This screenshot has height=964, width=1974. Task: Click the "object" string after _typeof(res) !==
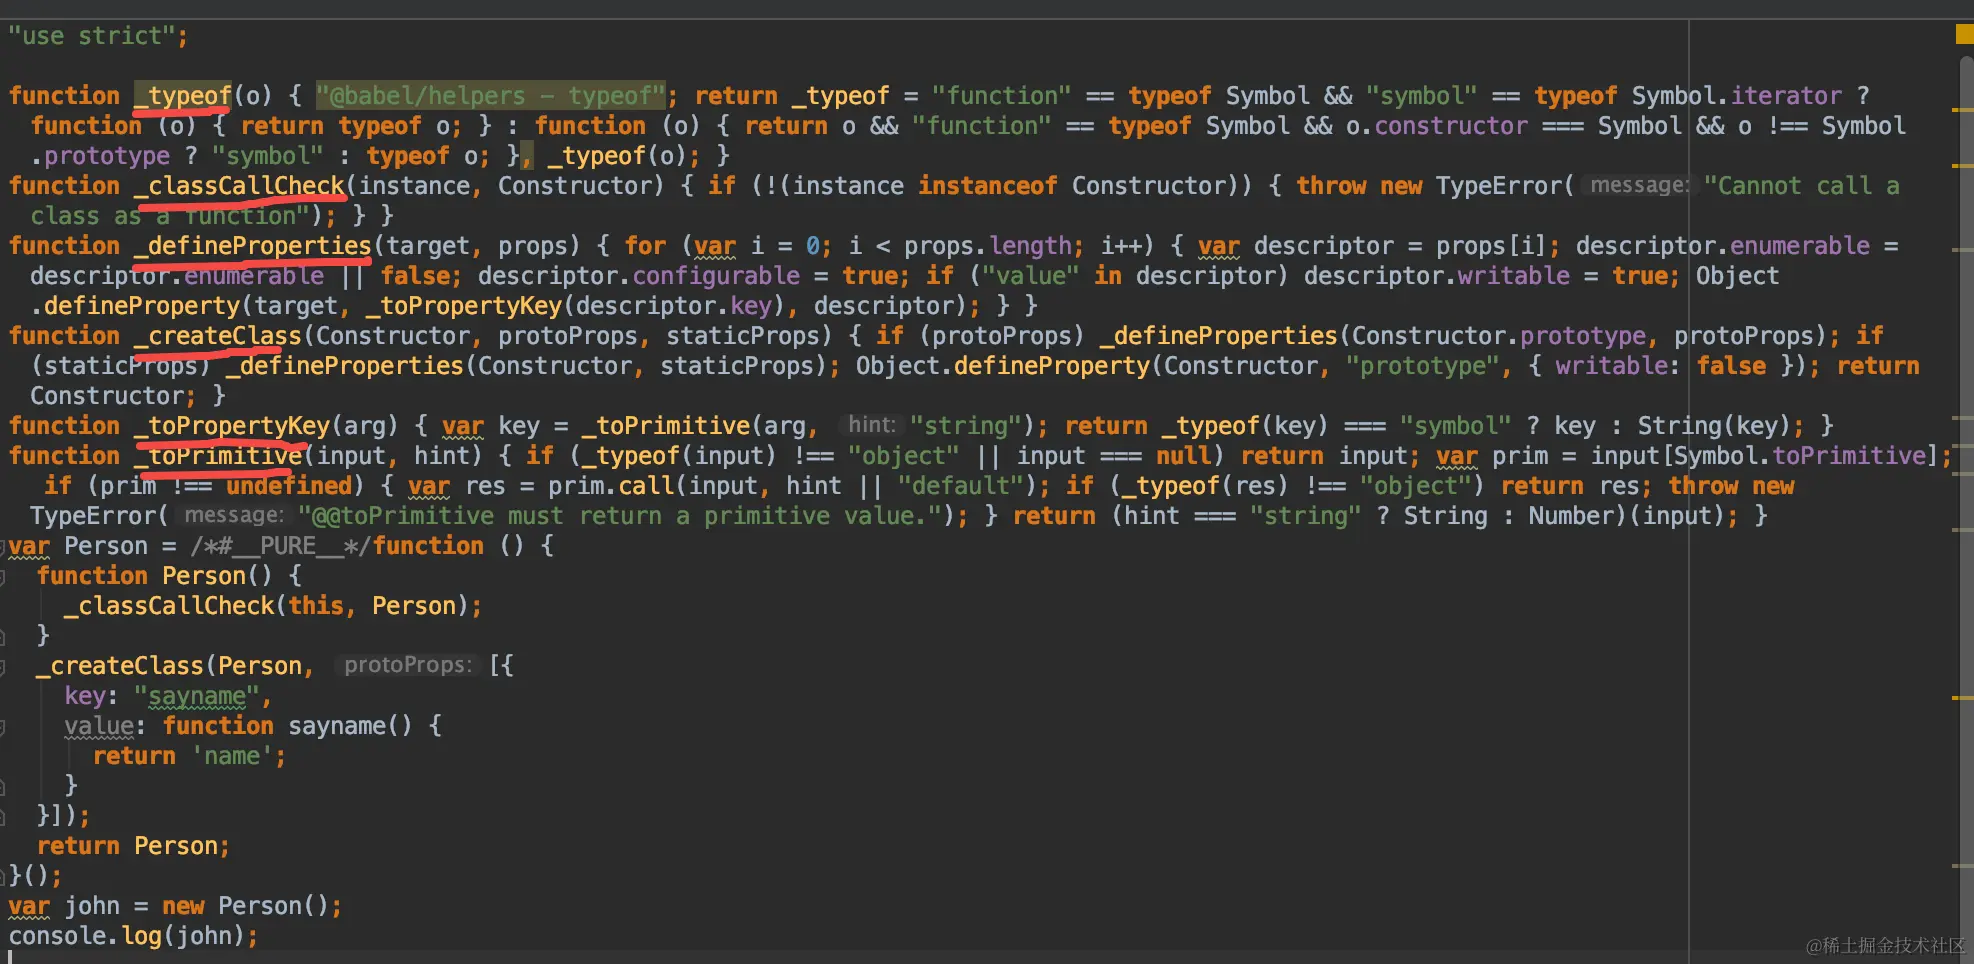pyautogui.click(x=1415, y=486)
